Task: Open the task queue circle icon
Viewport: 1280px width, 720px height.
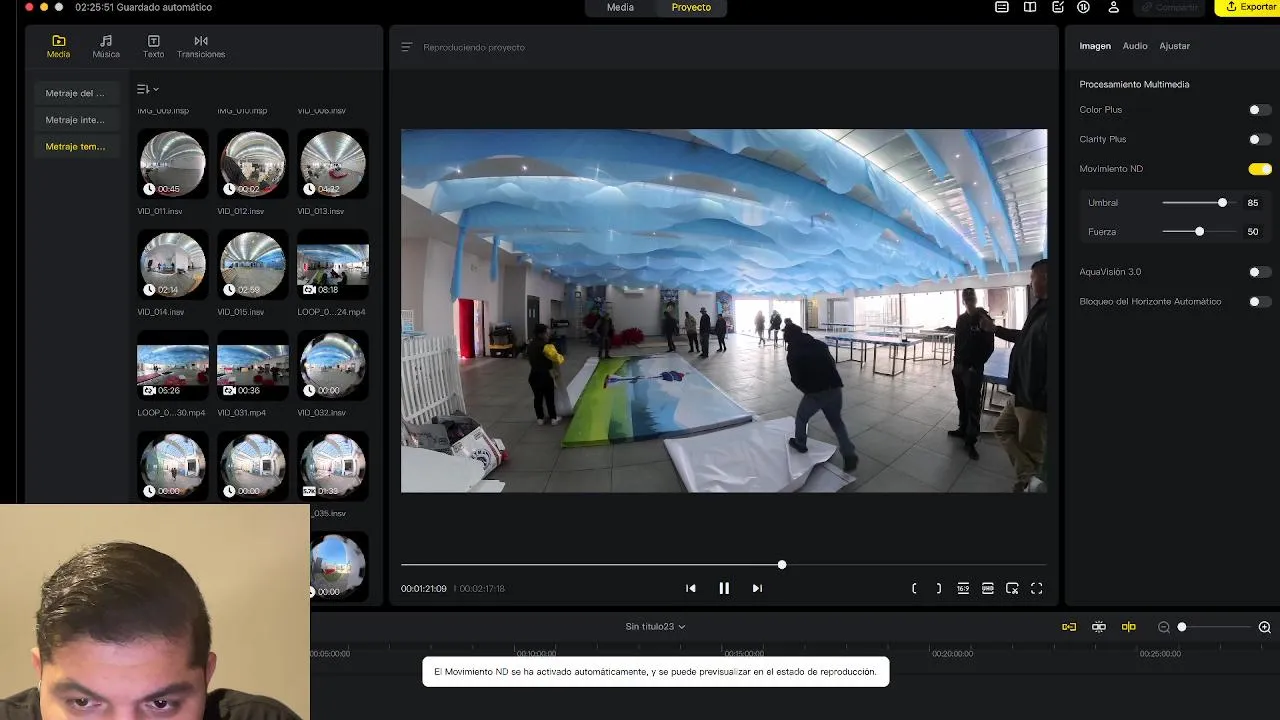Action: click(x=1084, y=7)
